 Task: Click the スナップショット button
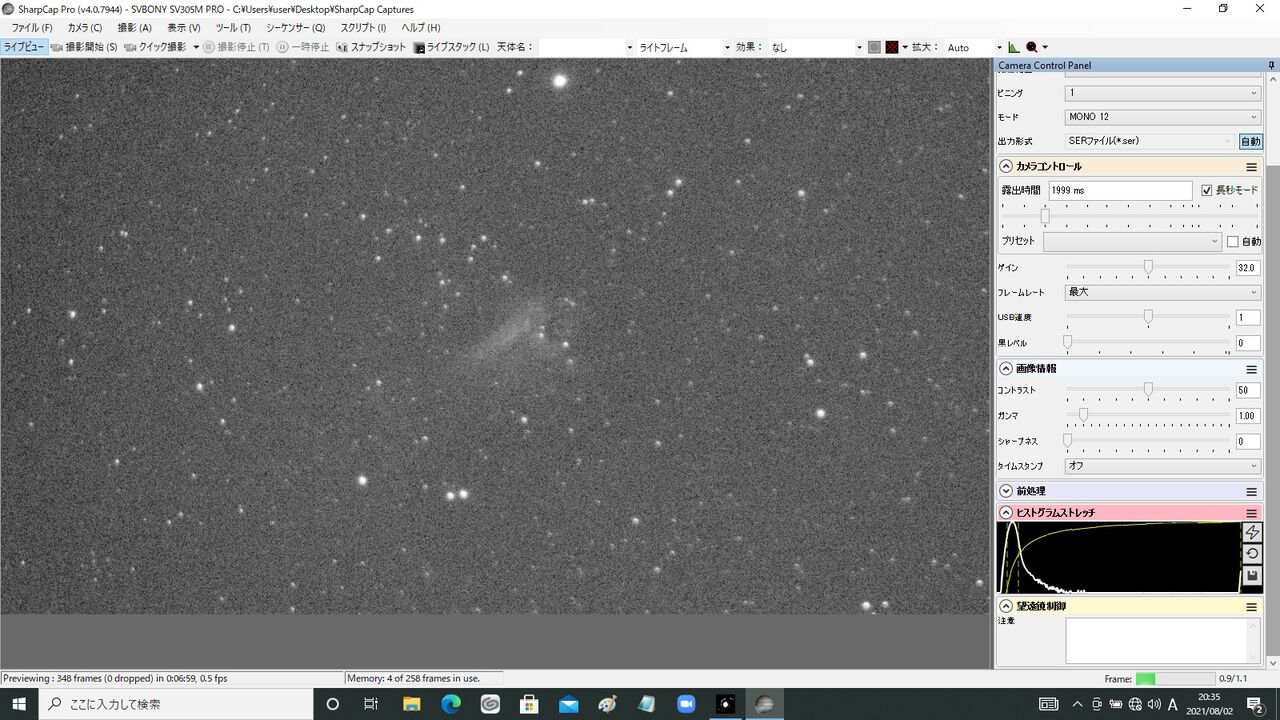coord(371,47)
